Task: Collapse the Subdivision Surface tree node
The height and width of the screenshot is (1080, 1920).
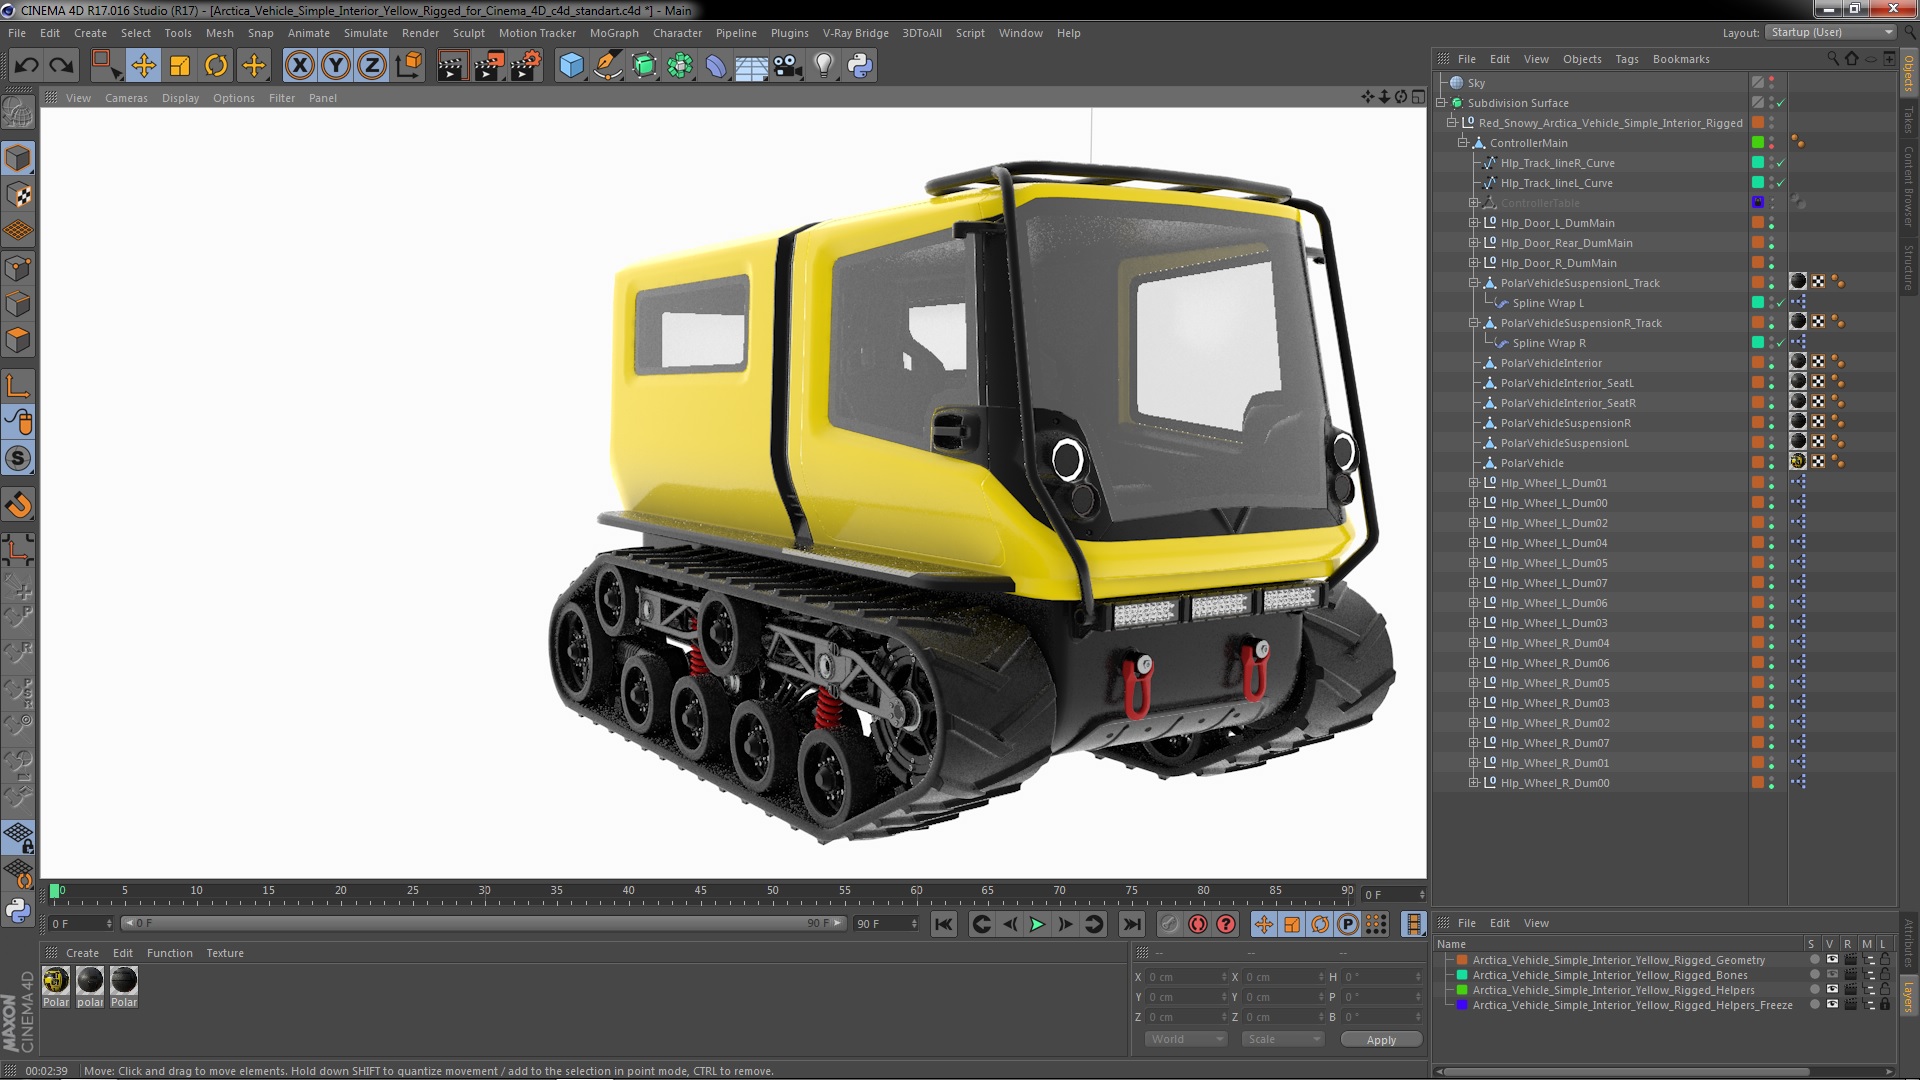Action: pos(1441,103)
